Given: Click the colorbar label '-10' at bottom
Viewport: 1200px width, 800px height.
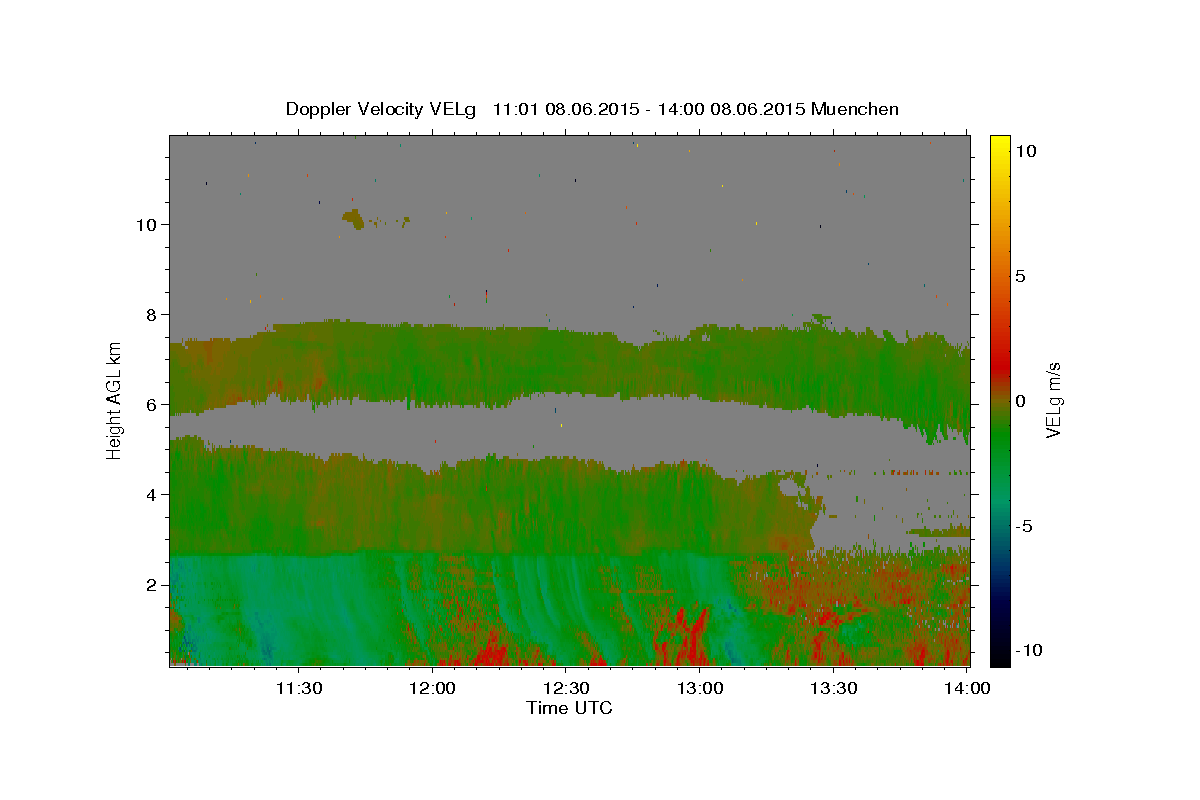Looking at the screenshot, I should [1029, 650].
